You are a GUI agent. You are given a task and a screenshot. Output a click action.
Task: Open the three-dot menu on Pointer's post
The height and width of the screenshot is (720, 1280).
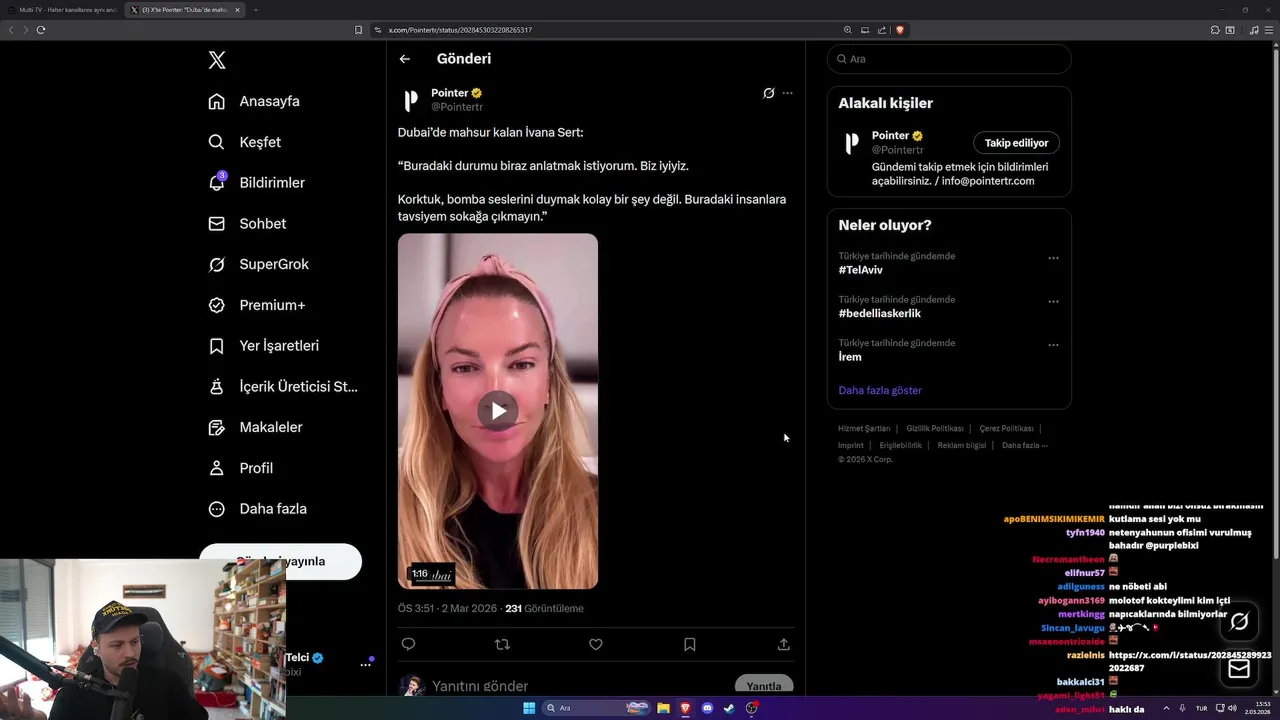[x=787, y=93]
